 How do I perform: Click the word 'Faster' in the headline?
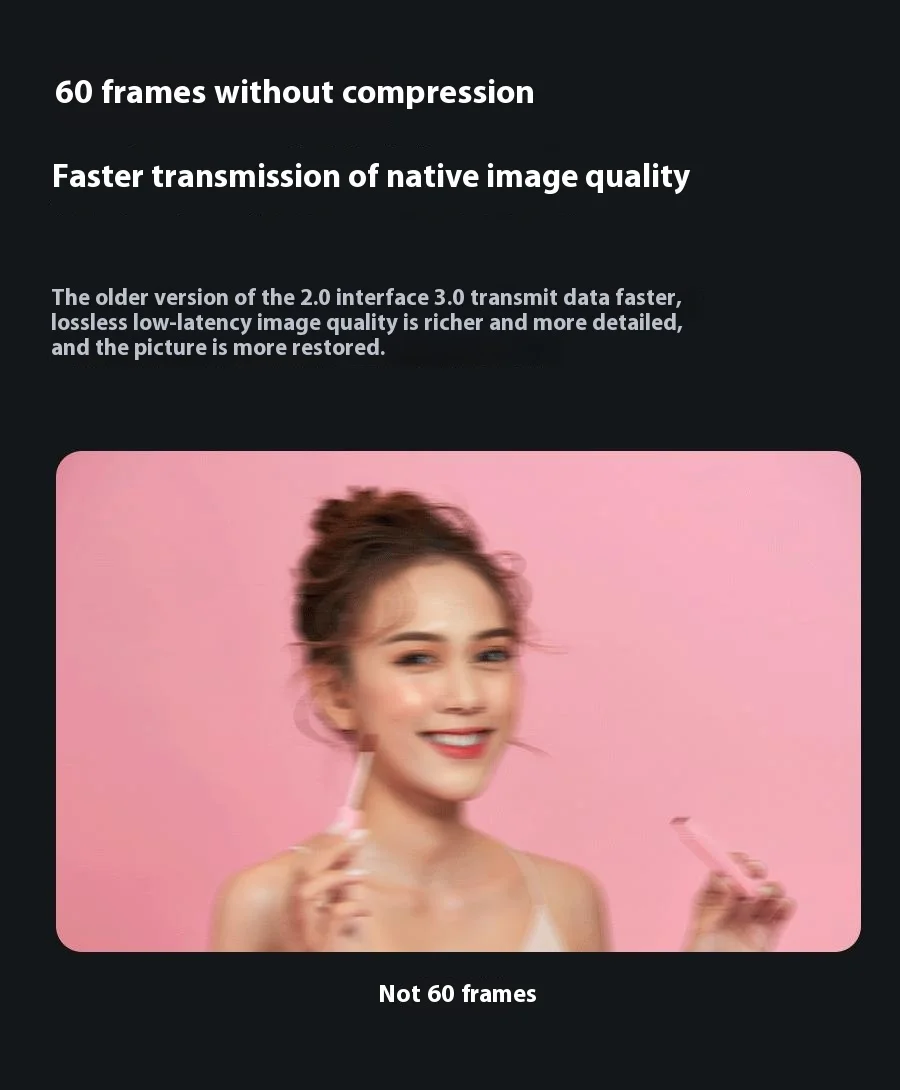tap(97, 177)
